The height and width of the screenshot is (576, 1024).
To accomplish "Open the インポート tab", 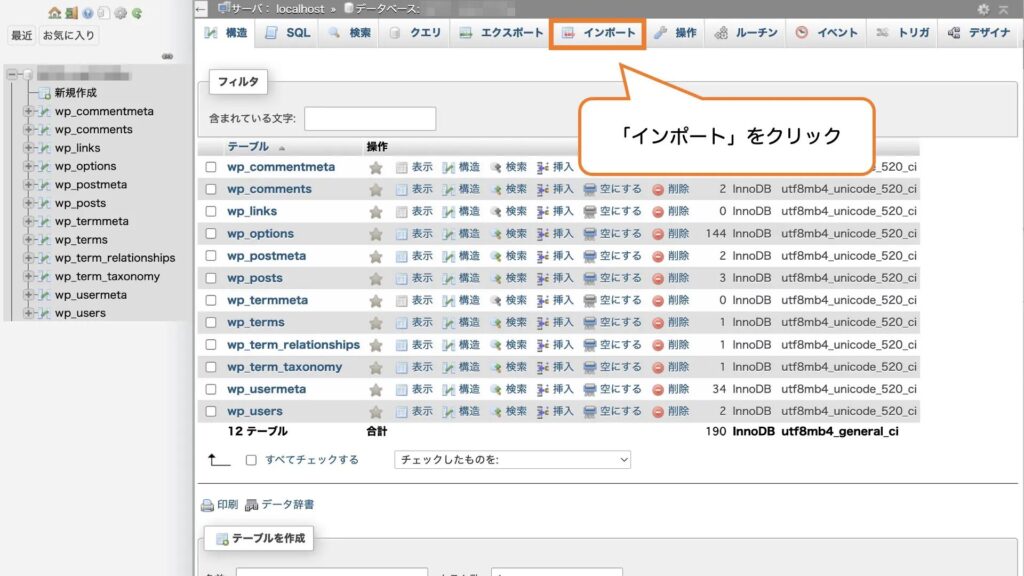I will [598, 33].
